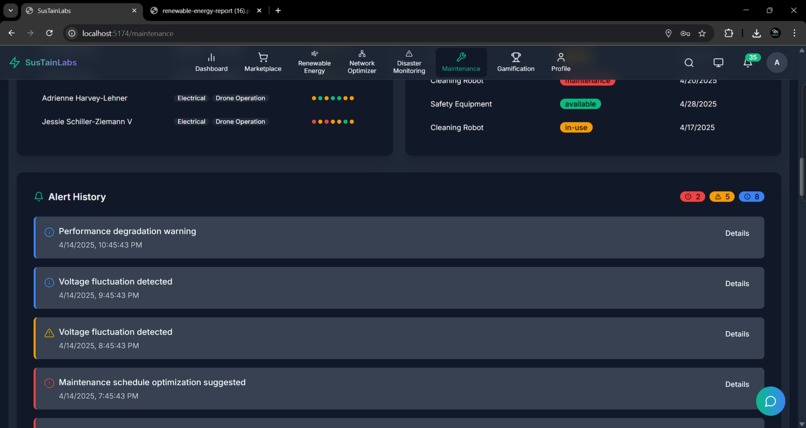Click info icon of 9:45:43 PM voltage alert
806x428 pixels.
click(x=49, y=283)
